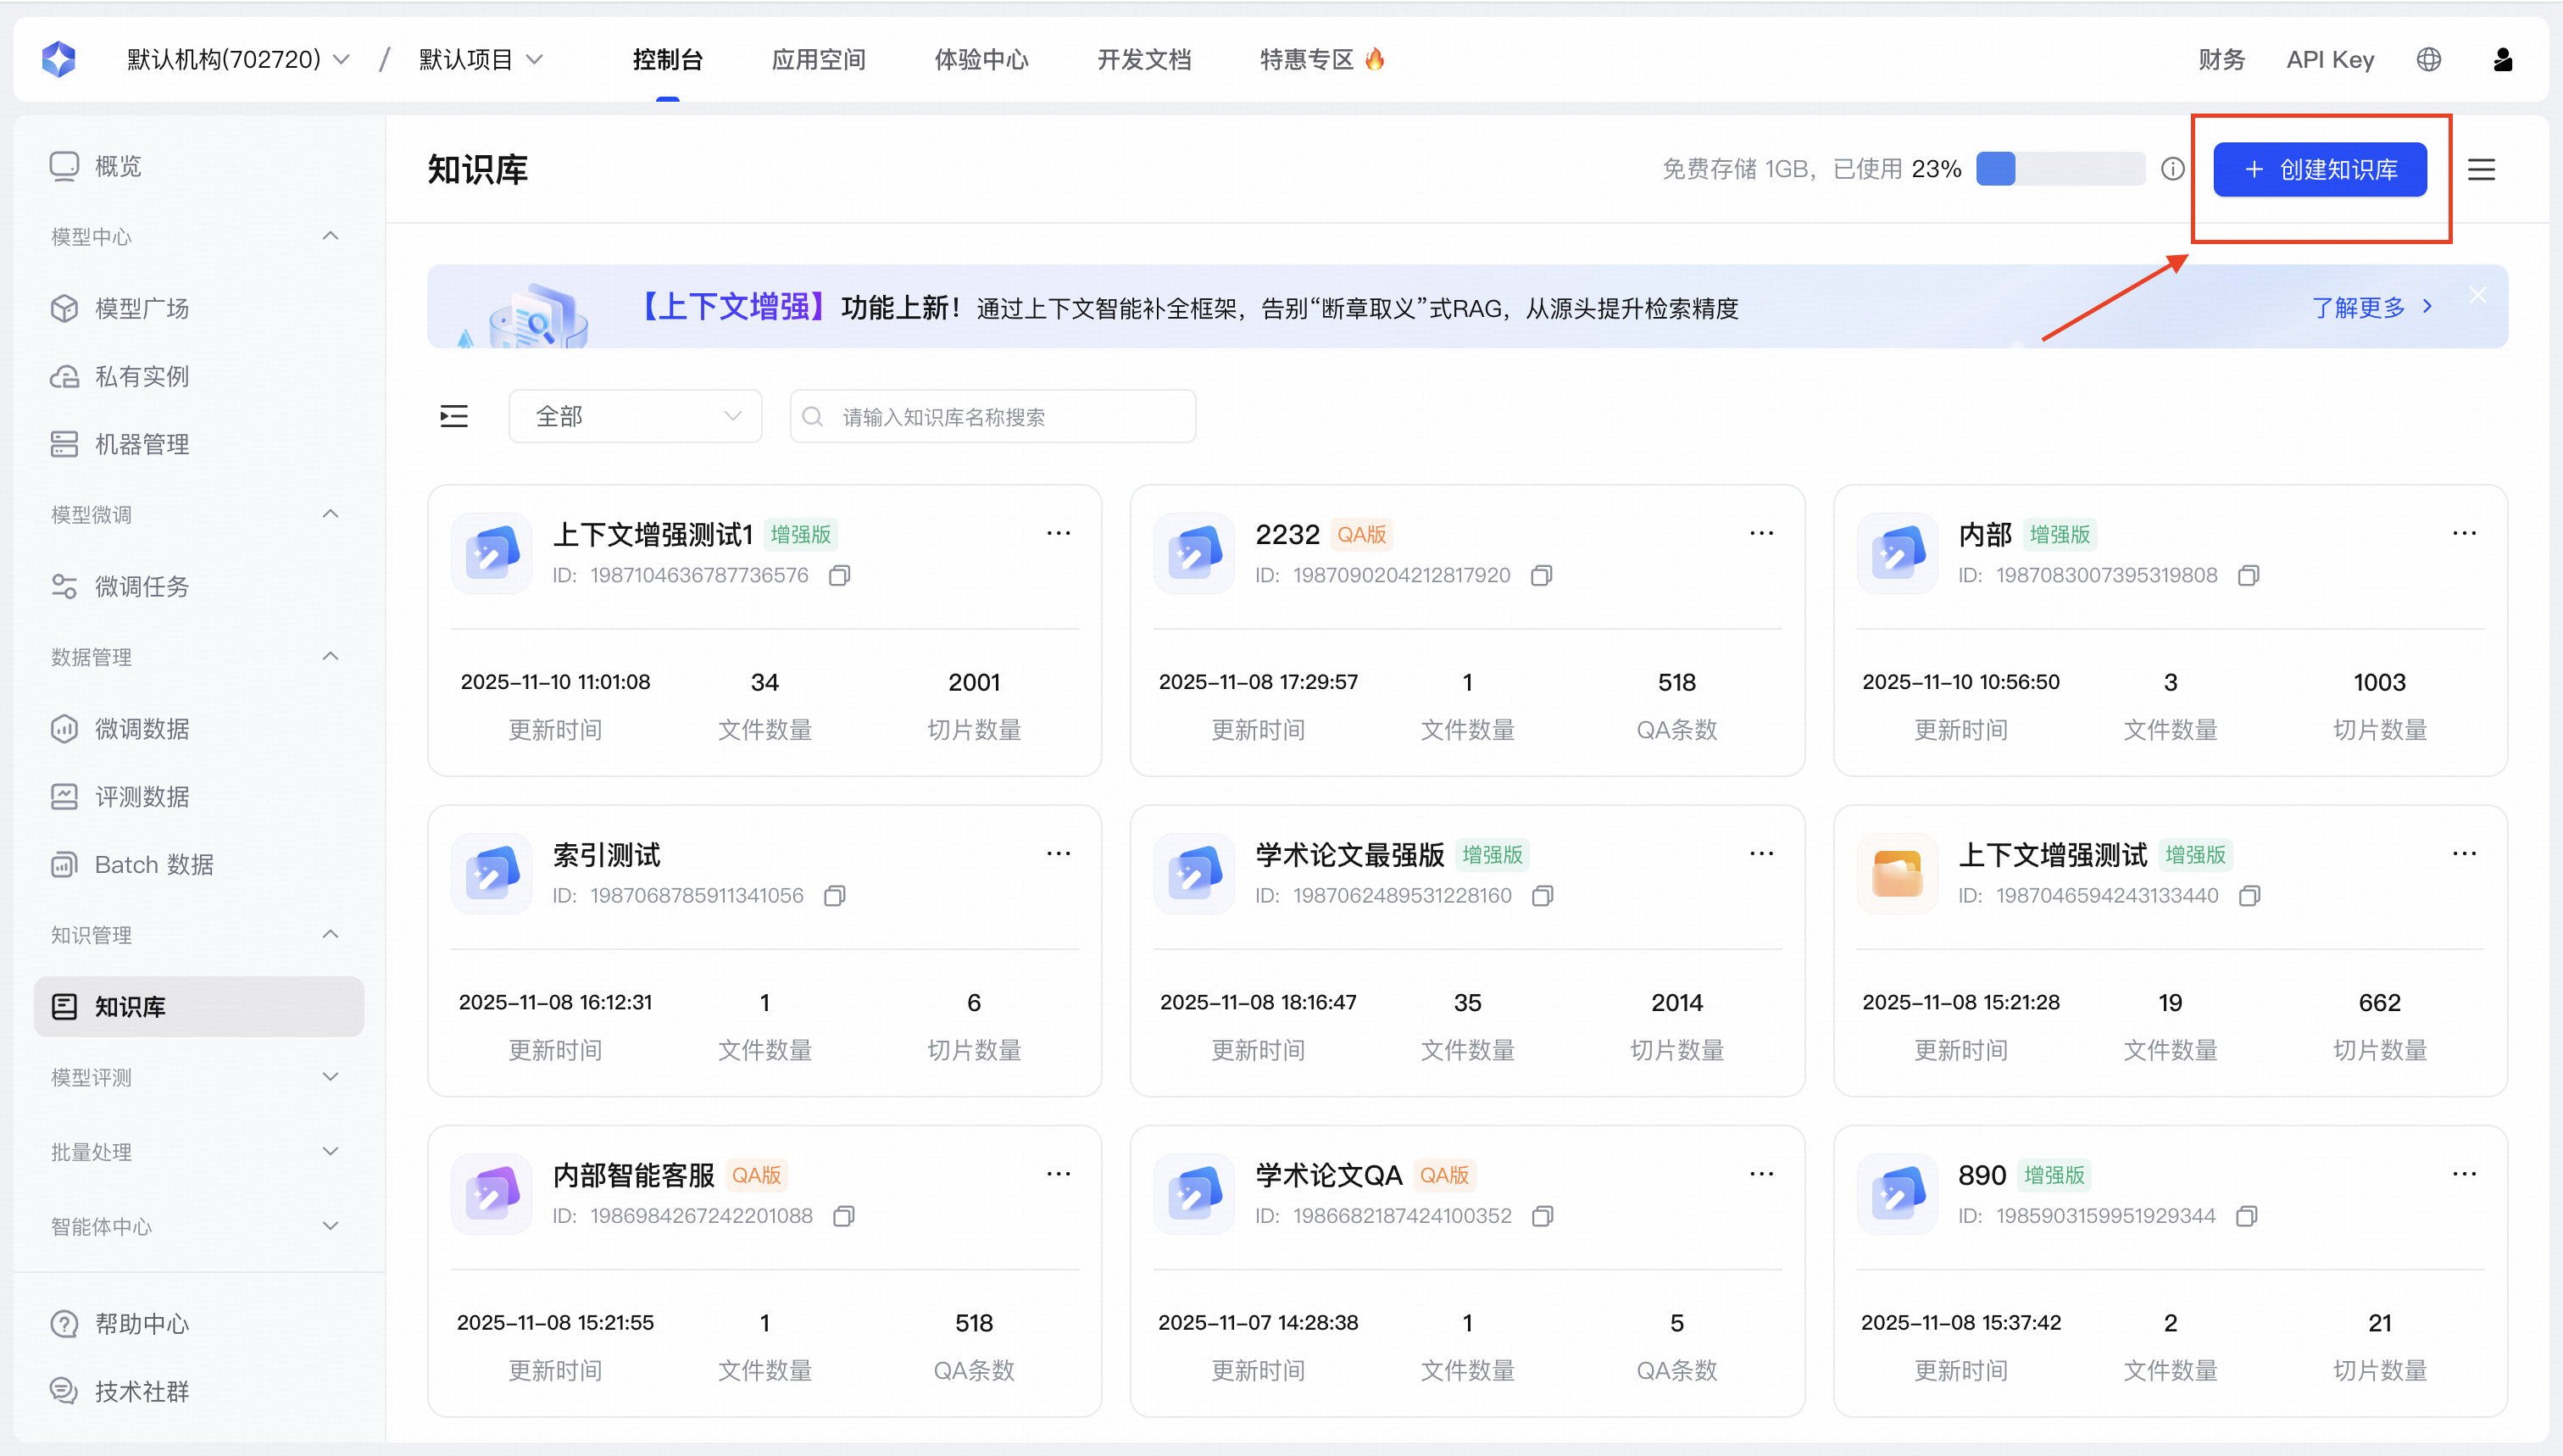Open user profile avatar icon
This screenshot has height=1456, width=2563.
[x=2502, y=60]
